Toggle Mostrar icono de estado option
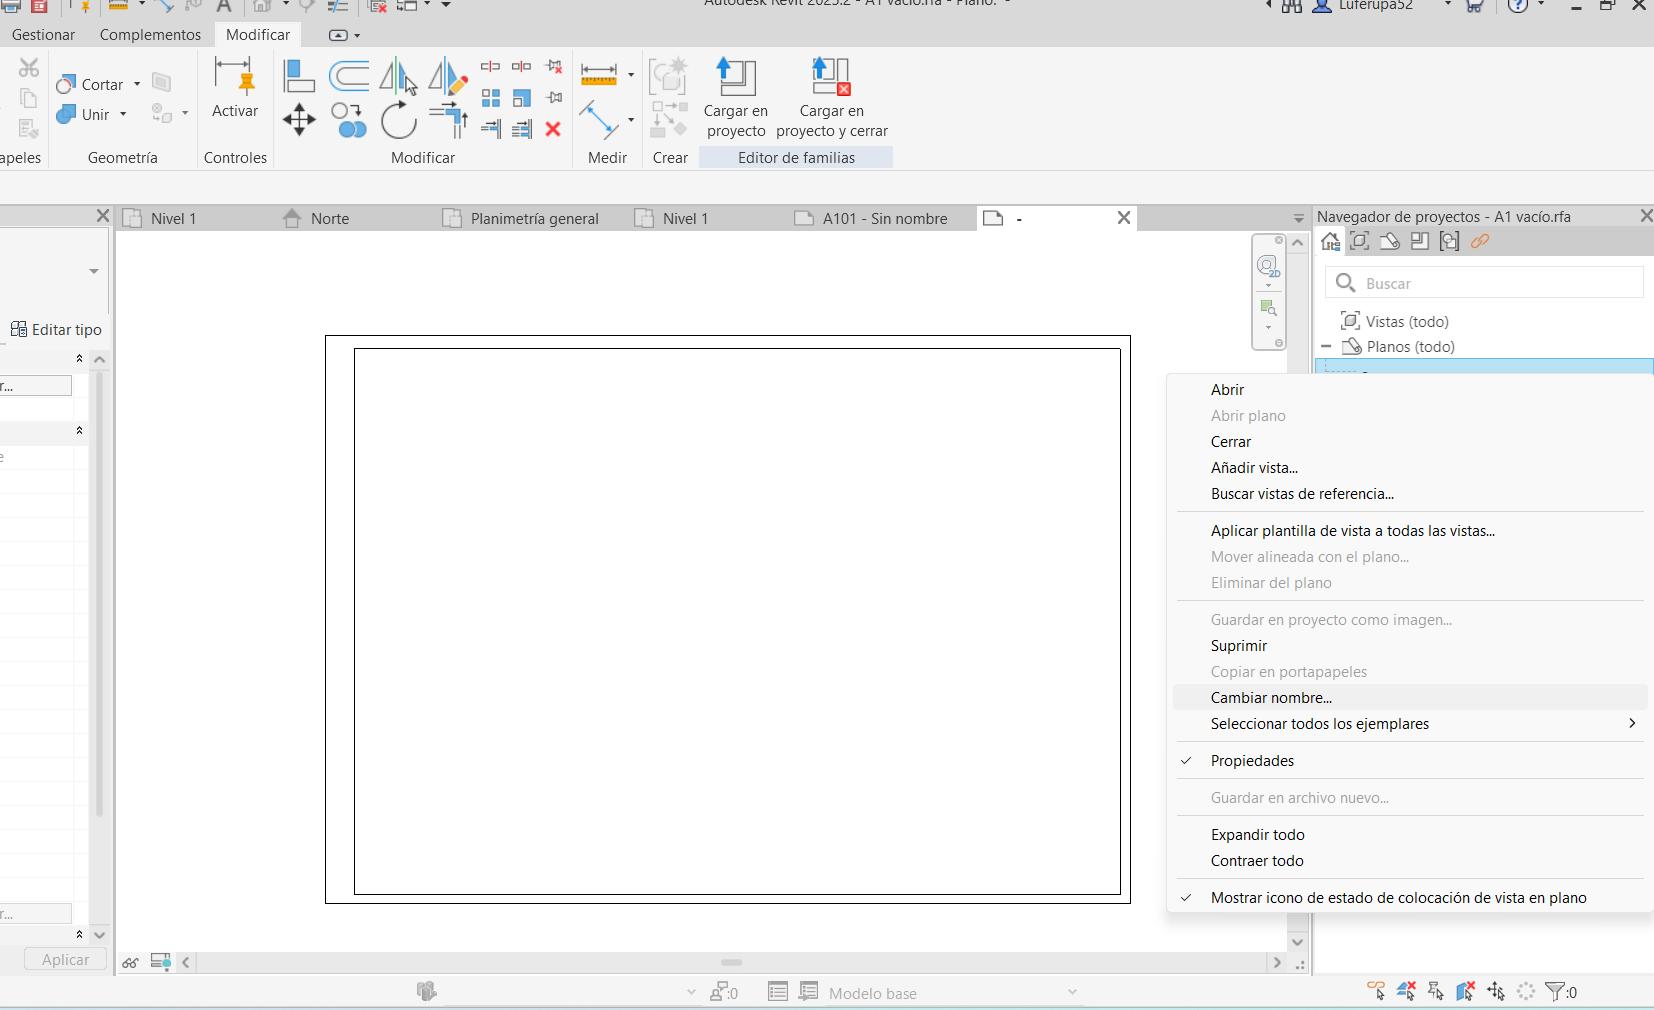Screen dimensions: 1654x1010 point(1398,898)
